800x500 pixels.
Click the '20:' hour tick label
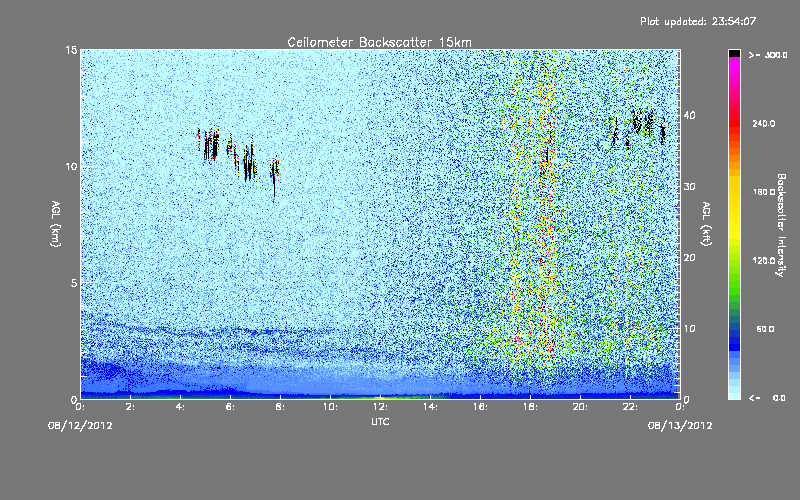(580, 407)
